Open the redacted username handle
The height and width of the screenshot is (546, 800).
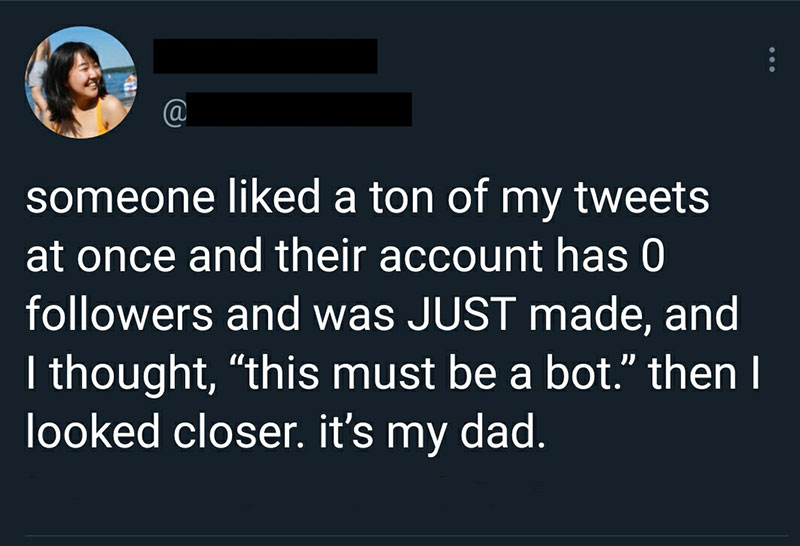[x=299, y=109]
